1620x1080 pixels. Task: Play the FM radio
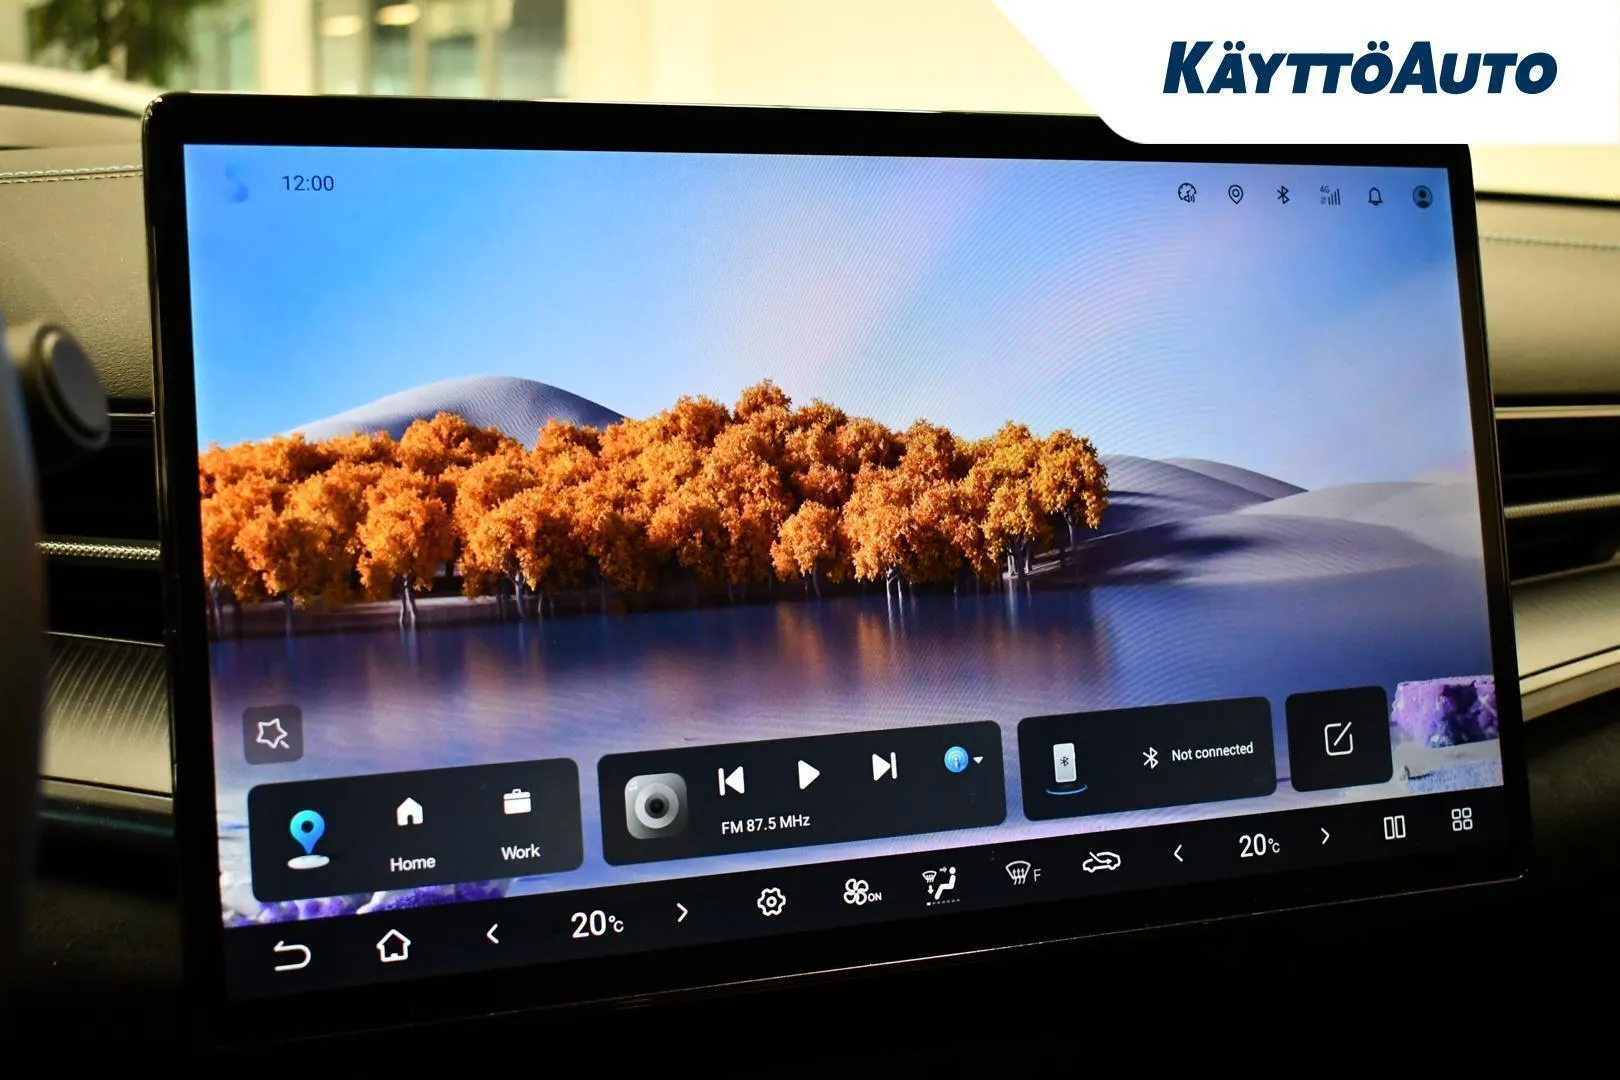pyautogui.click(x=808, y=774)
